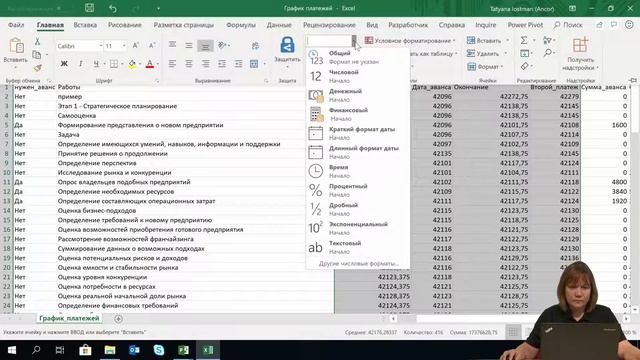
Task: Click Find and Select magnifier icon
Action: pos(548,53)
